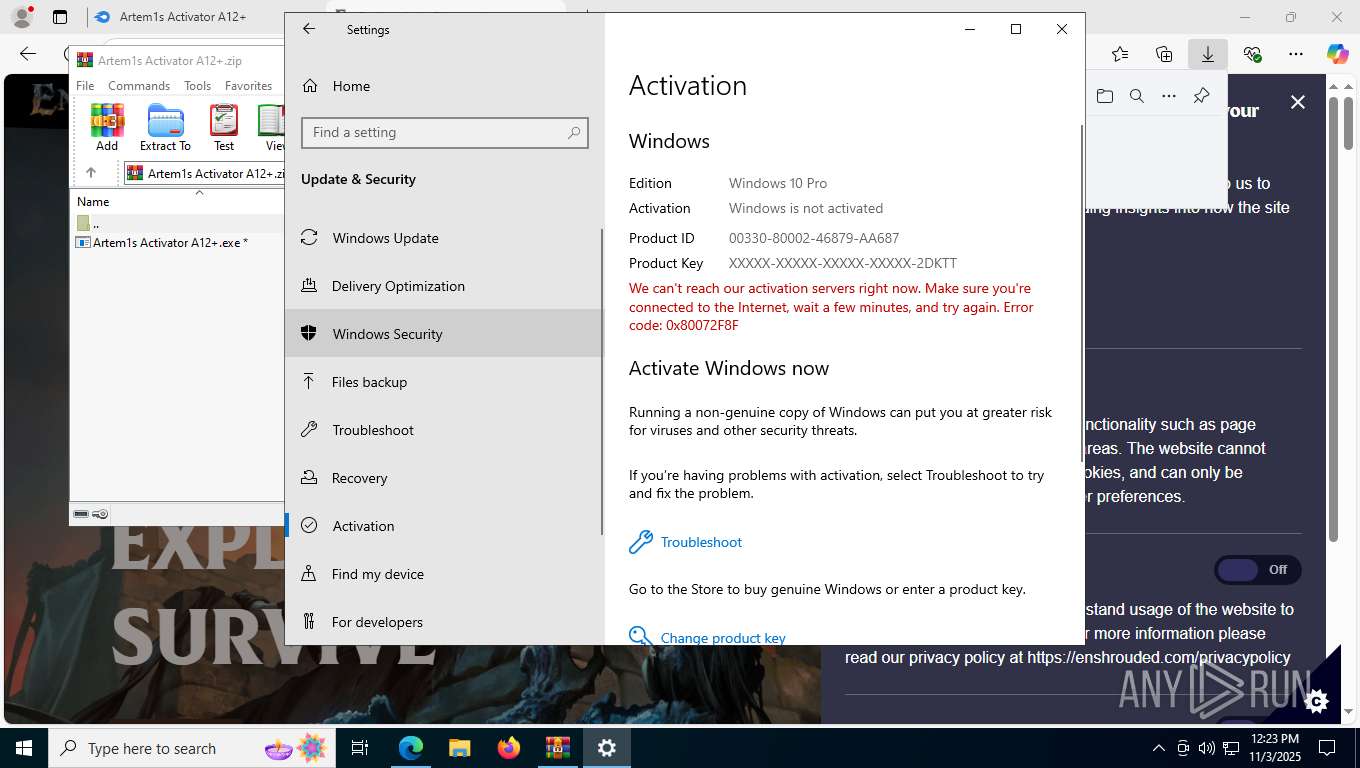
Task: Open WinRAR Favorites menu
Action: coord(249,86)
